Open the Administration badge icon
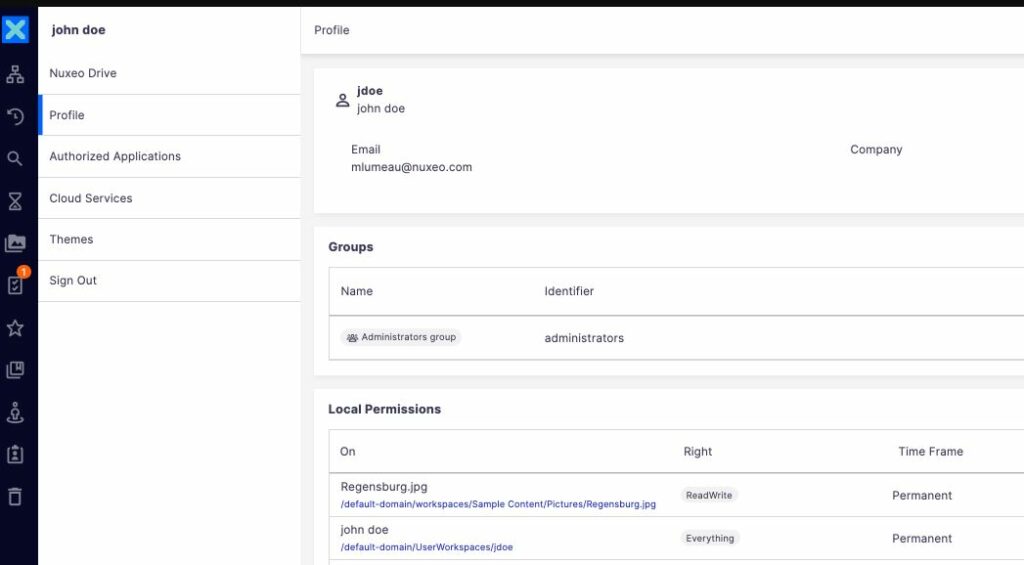 [15, 455]
